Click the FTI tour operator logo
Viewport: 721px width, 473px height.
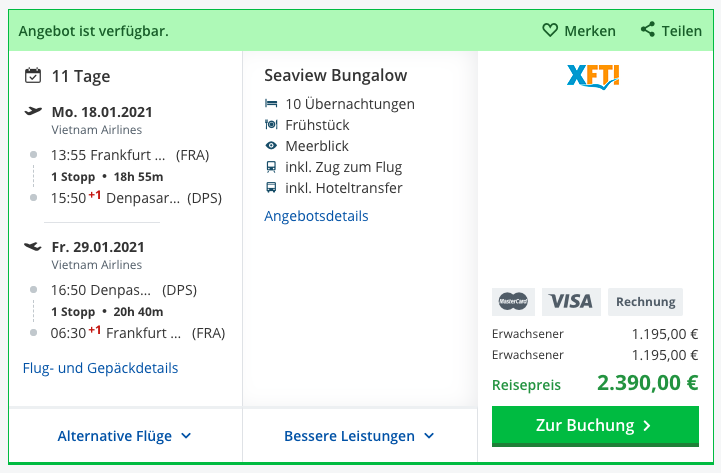click(593, 77)
